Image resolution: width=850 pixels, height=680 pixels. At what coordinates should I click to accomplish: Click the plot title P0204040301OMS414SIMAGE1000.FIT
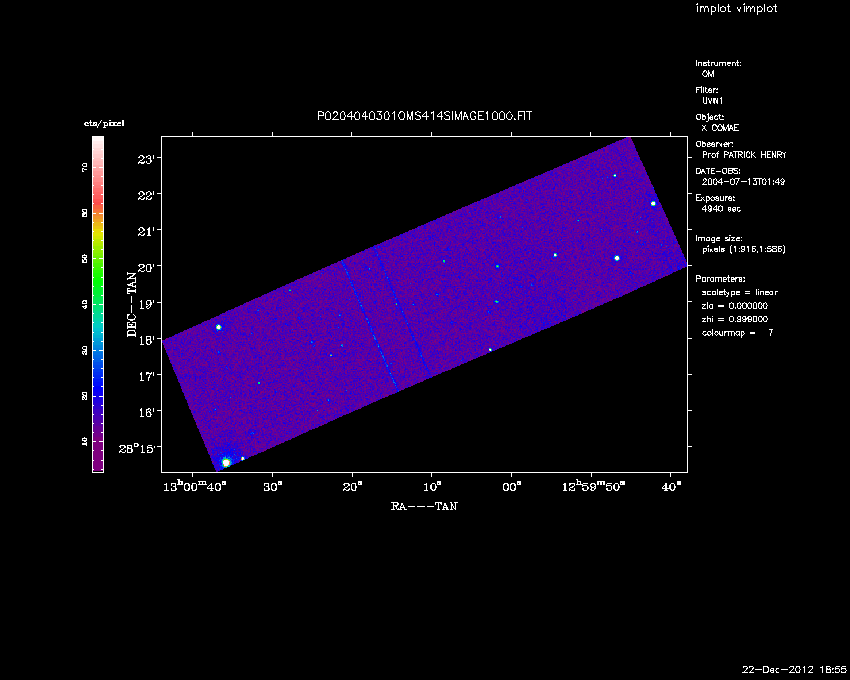coord(424,116)
